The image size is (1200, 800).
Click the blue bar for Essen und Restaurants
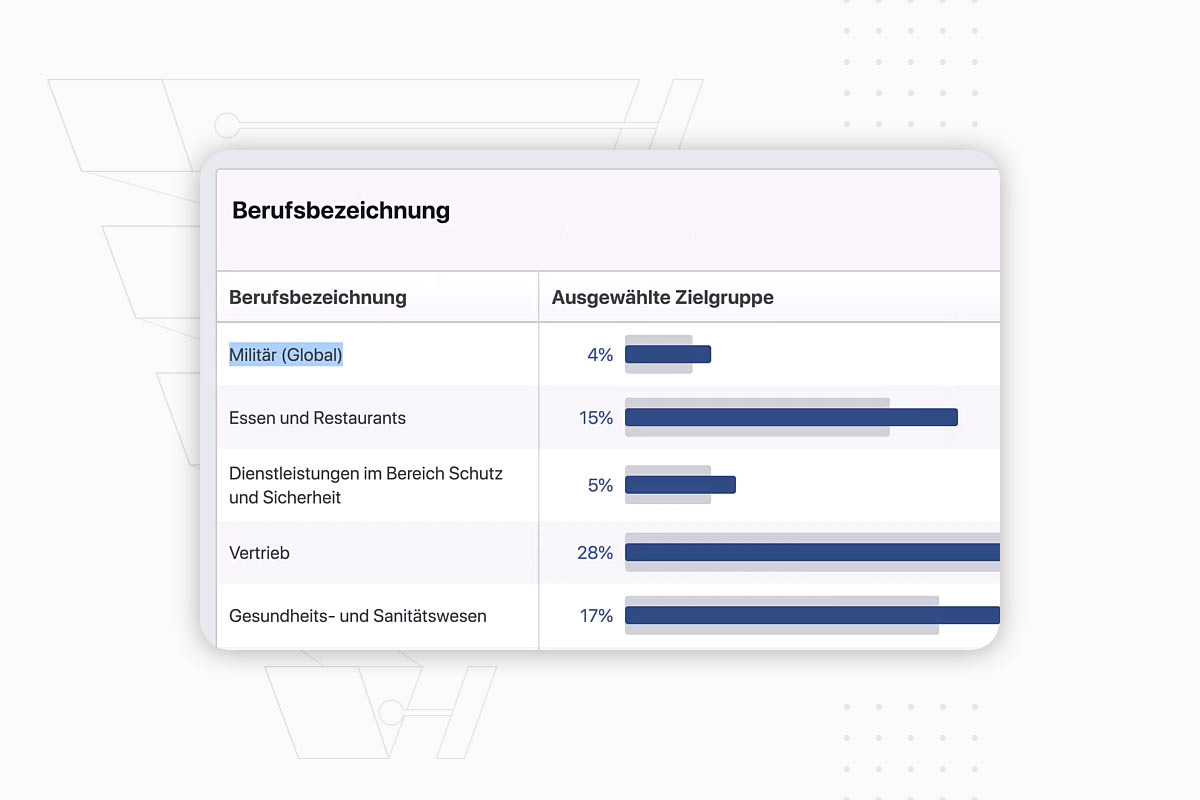[x=791, y=417]
